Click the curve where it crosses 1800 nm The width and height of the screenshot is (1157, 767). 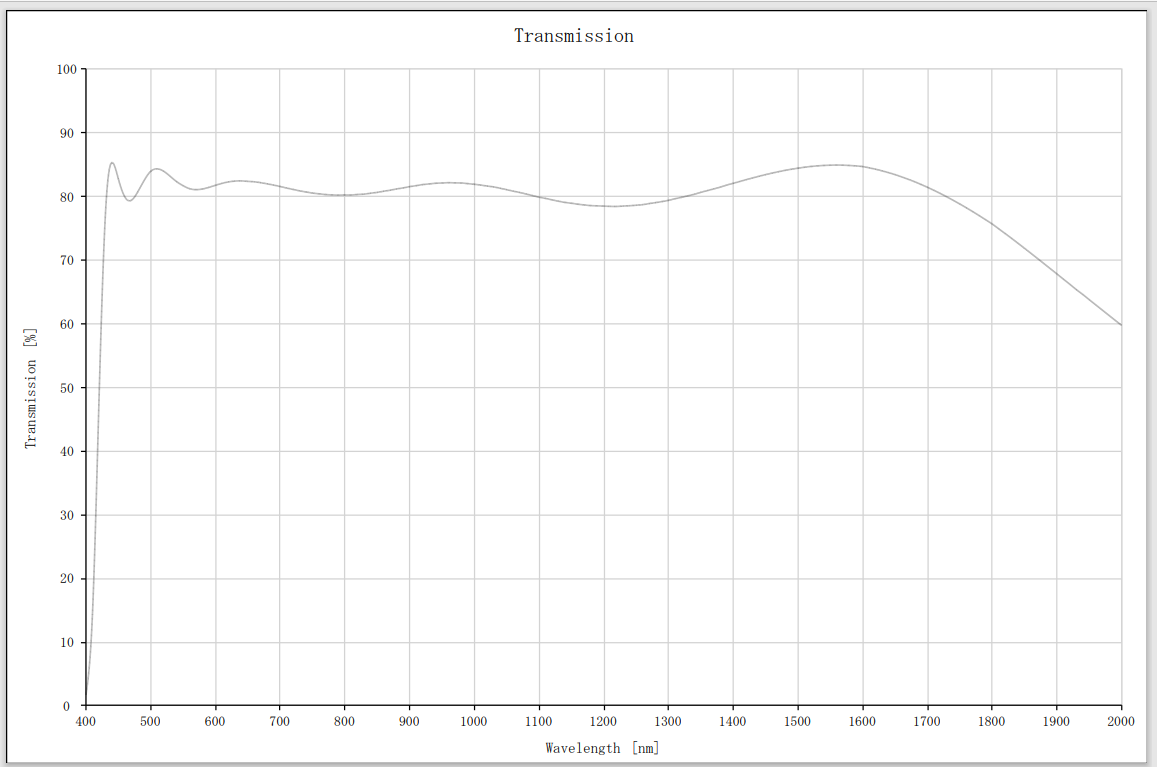click(992, 223)
